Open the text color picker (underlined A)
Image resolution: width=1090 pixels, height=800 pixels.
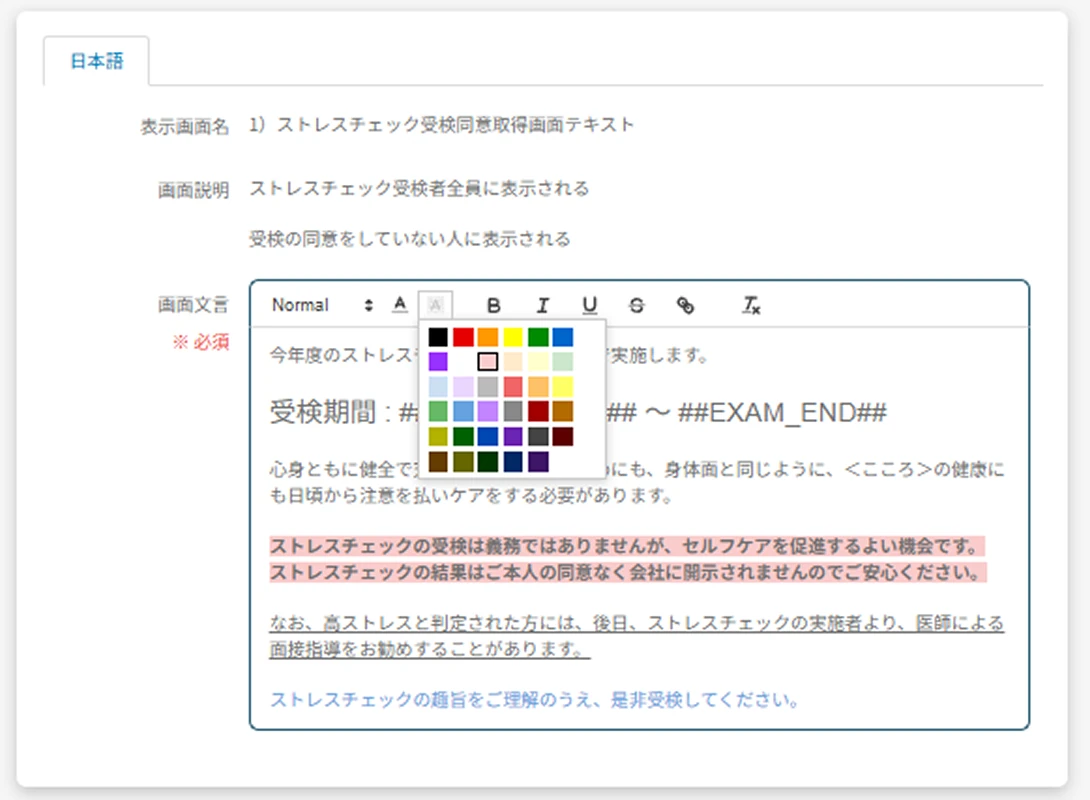tap(400, 304)
